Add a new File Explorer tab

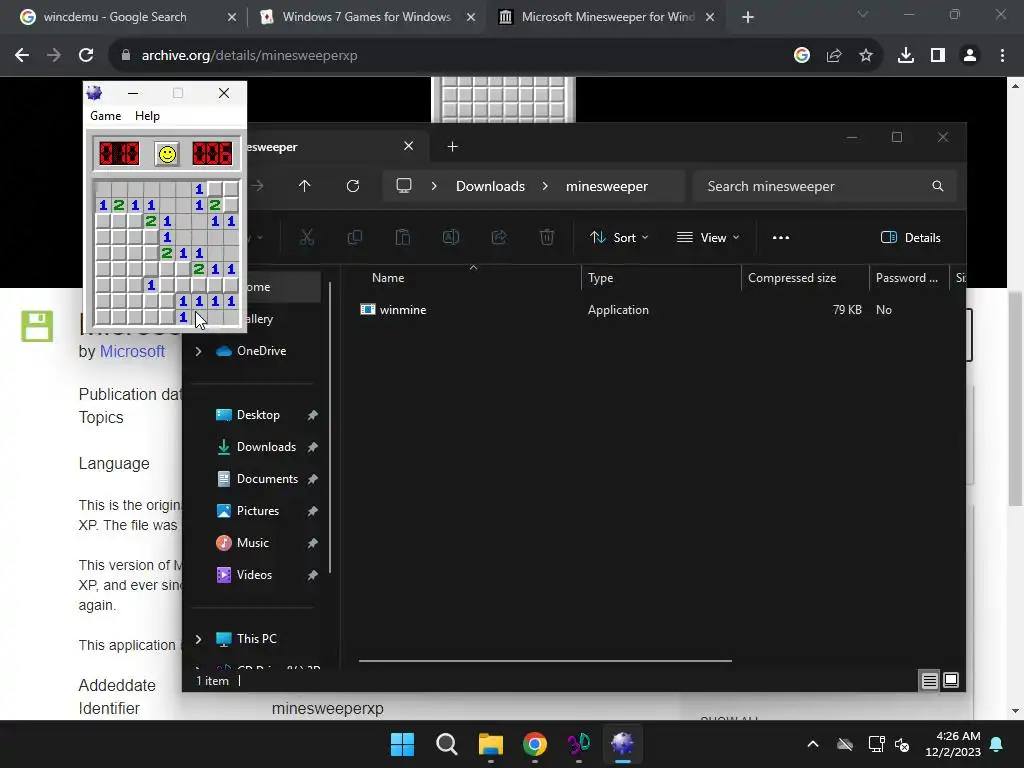[x=453, y=146]
